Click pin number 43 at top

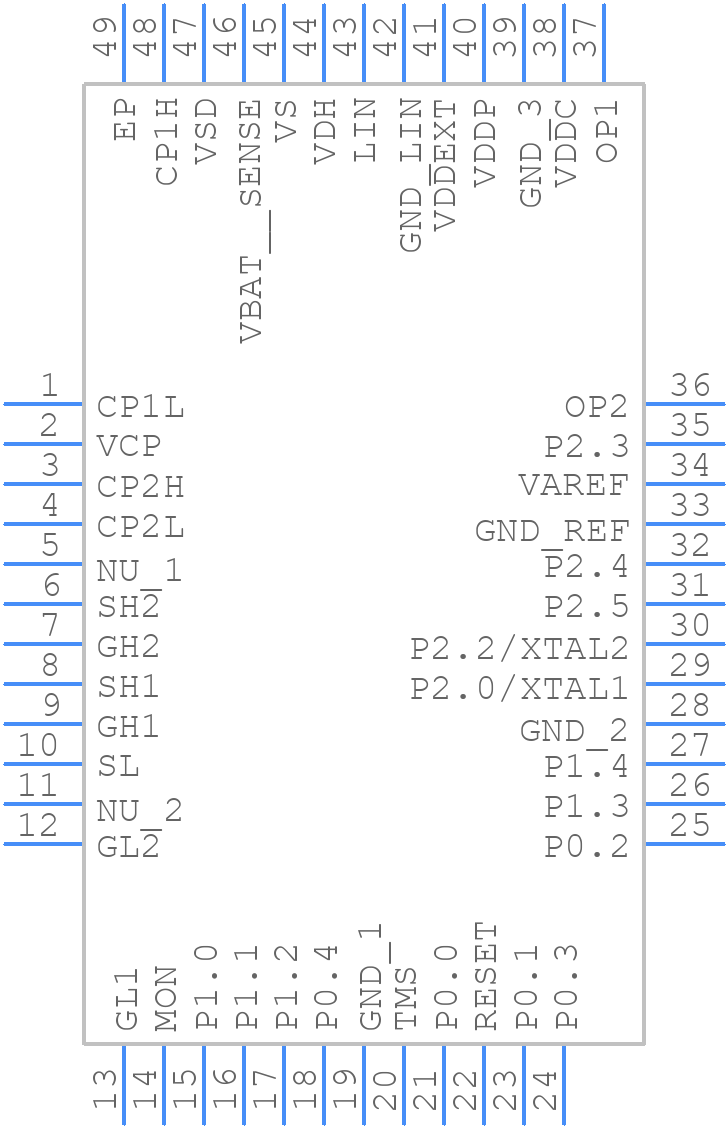[345, 37]
